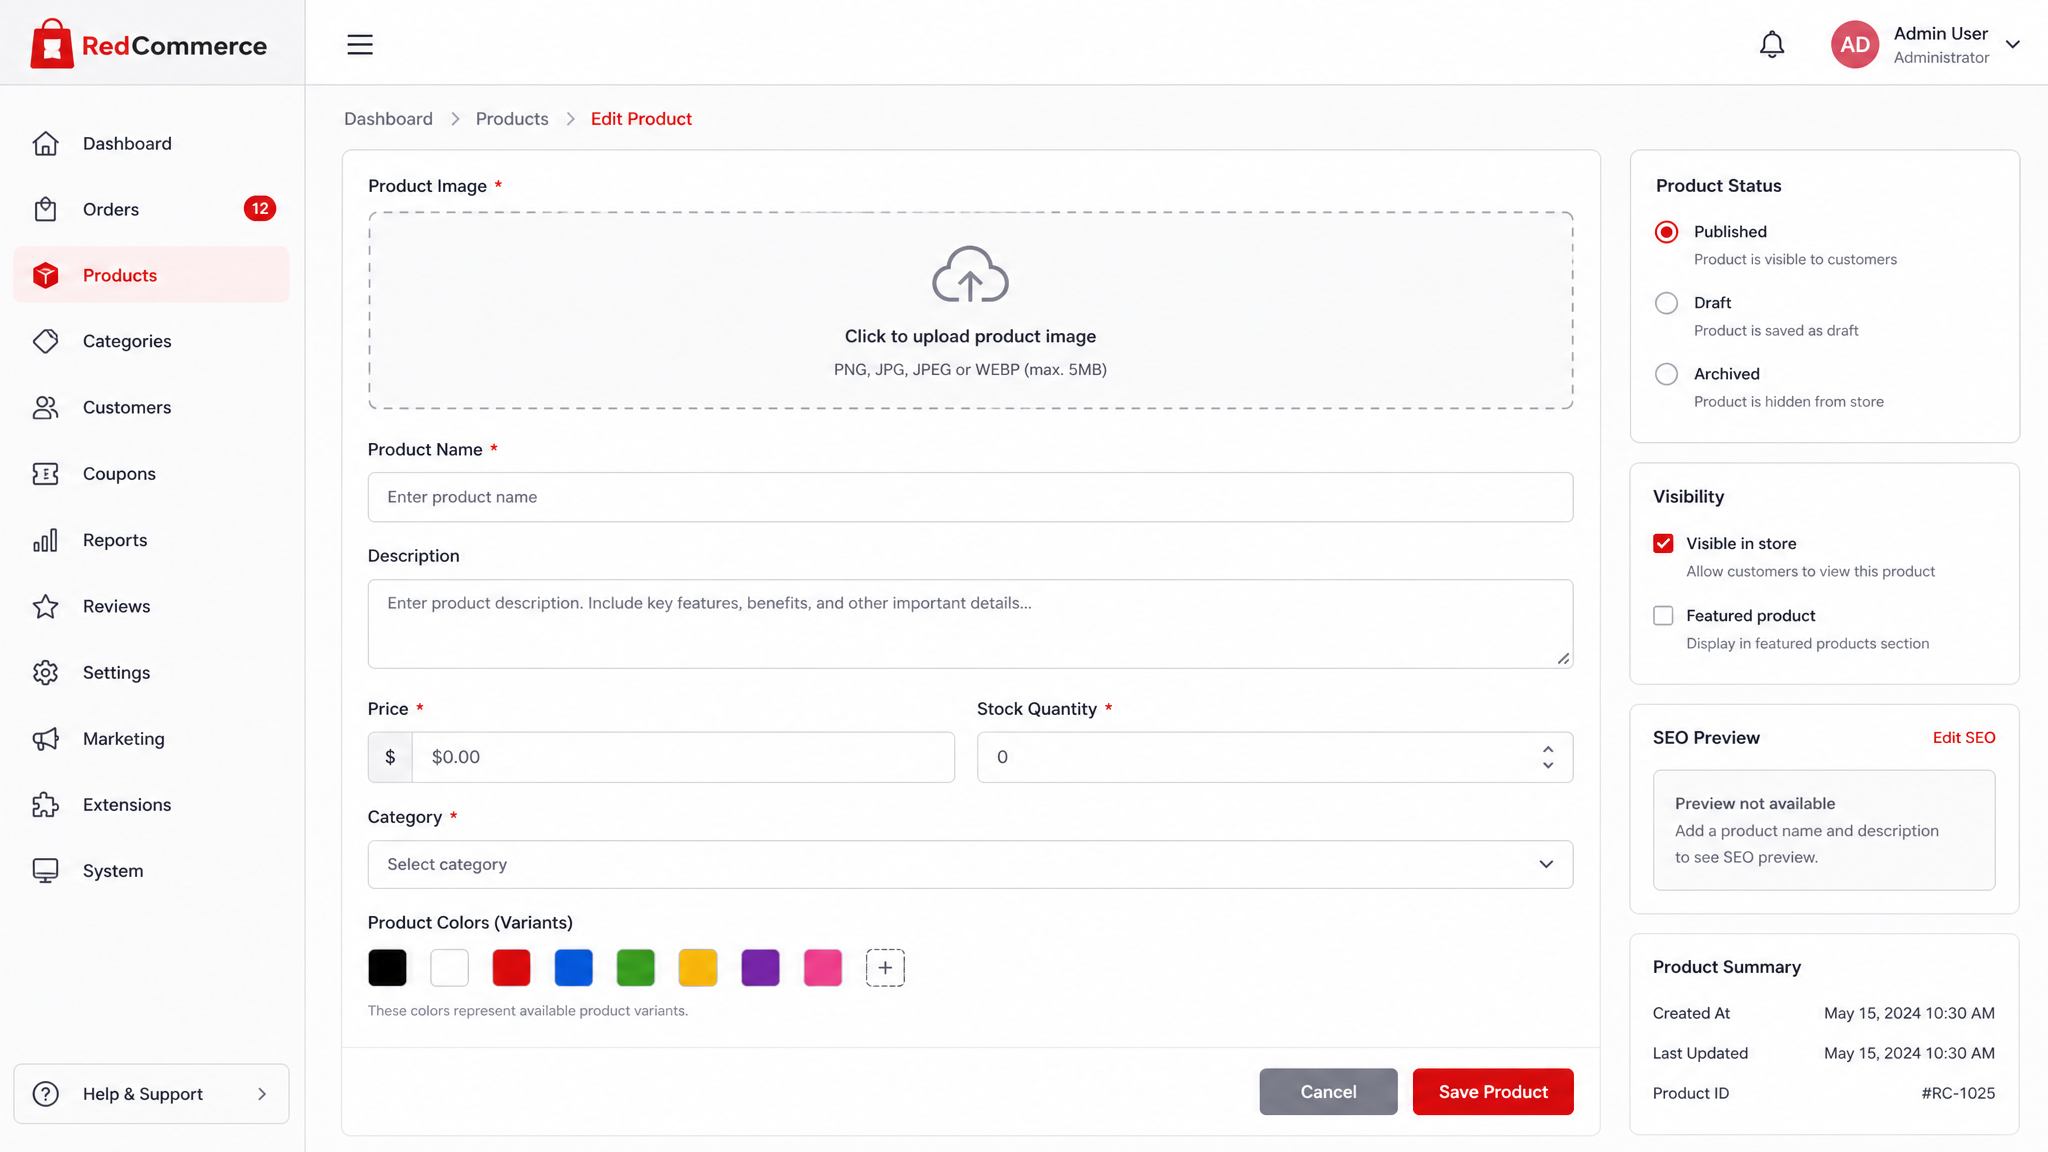The width and height of the screenshot is (2048, 1152).
Task: Expand Help & Support arrow
Action: click(262, 1094)
